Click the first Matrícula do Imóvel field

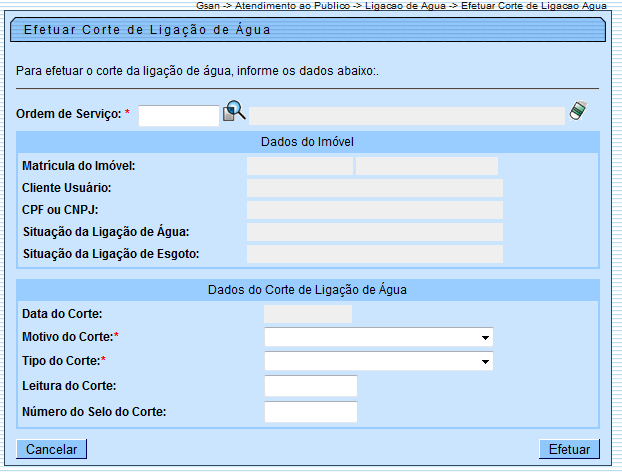[x=300, y=166]
